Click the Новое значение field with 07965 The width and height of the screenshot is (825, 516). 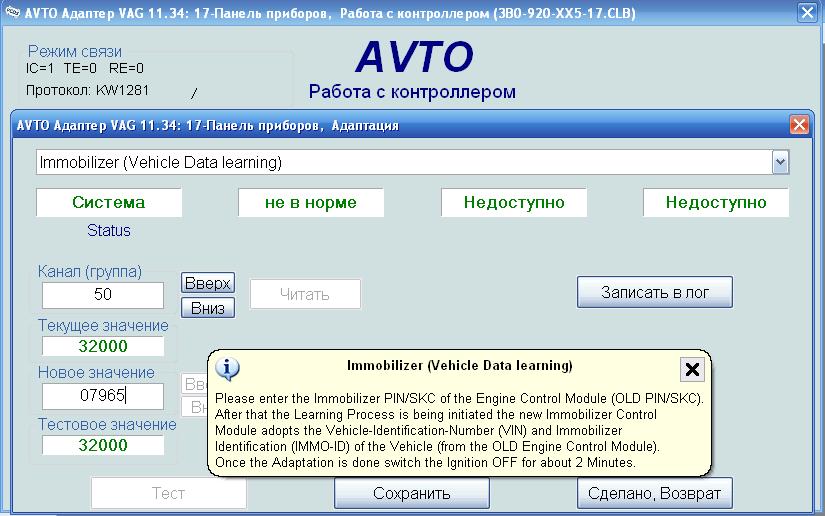pyautogui.click(x=103, y=396)
